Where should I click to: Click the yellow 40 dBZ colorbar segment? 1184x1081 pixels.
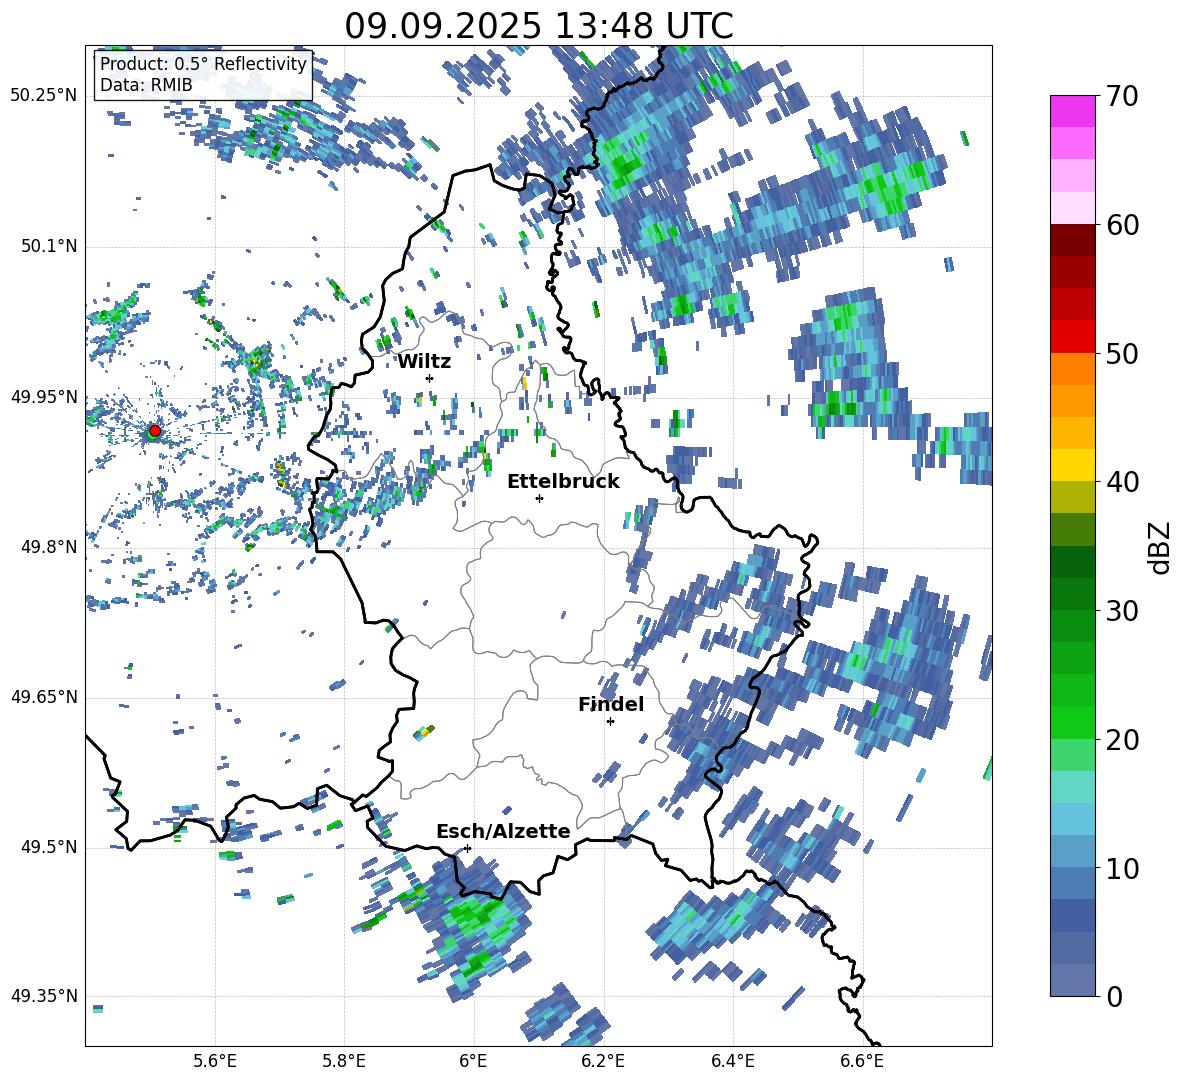click(x=1072, y=465)
